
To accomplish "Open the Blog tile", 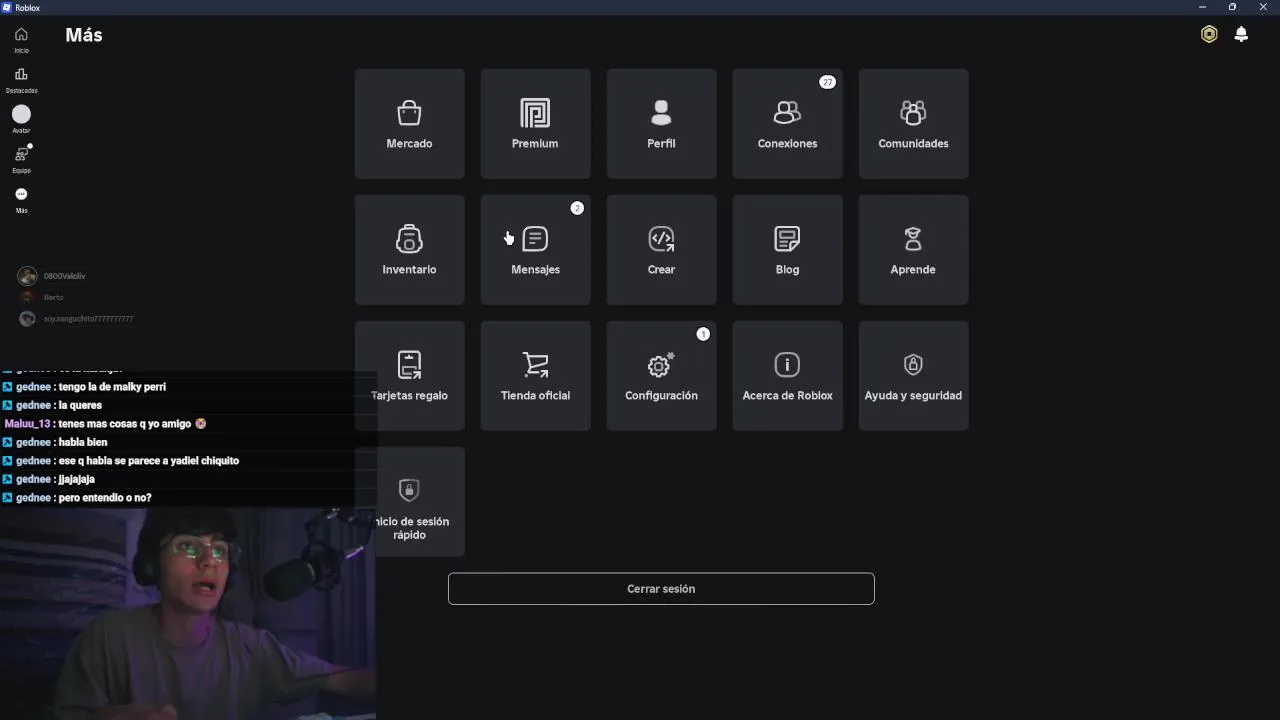I will [787, 250].
